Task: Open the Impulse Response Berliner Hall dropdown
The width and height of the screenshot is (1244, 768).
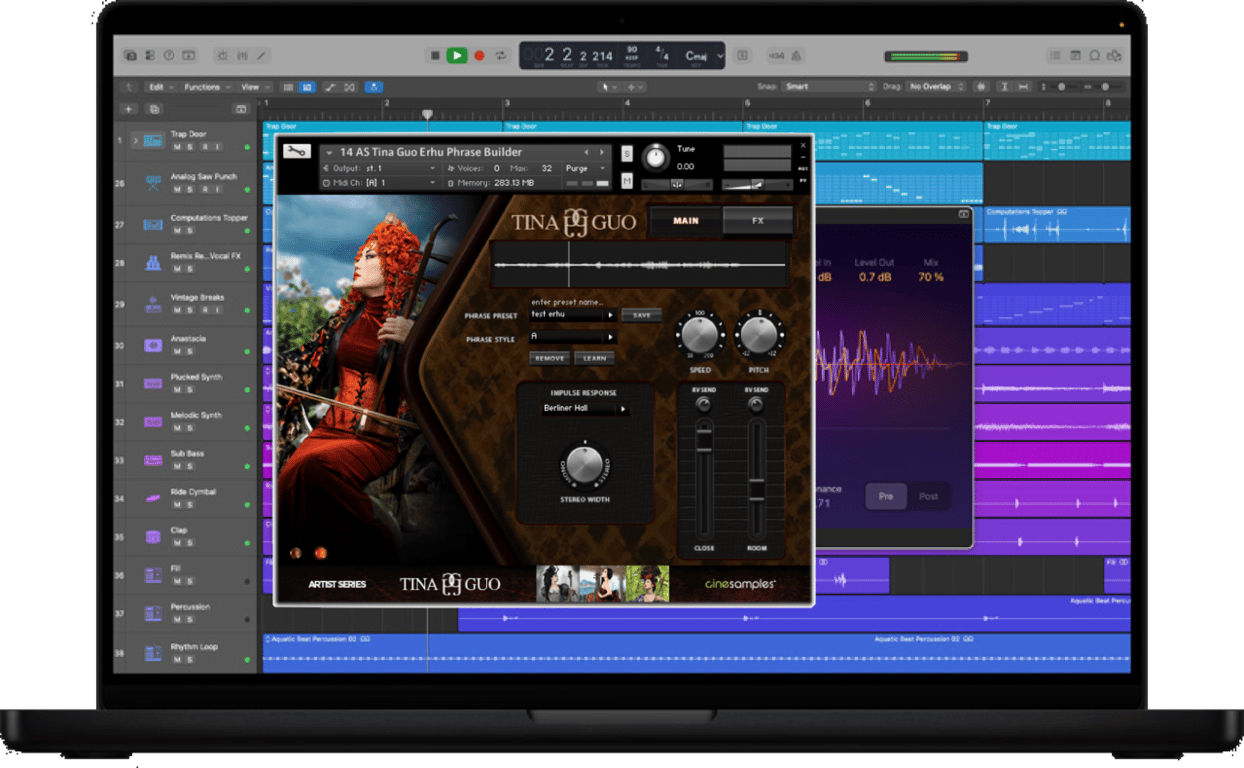Action: (x=585, y=409)
